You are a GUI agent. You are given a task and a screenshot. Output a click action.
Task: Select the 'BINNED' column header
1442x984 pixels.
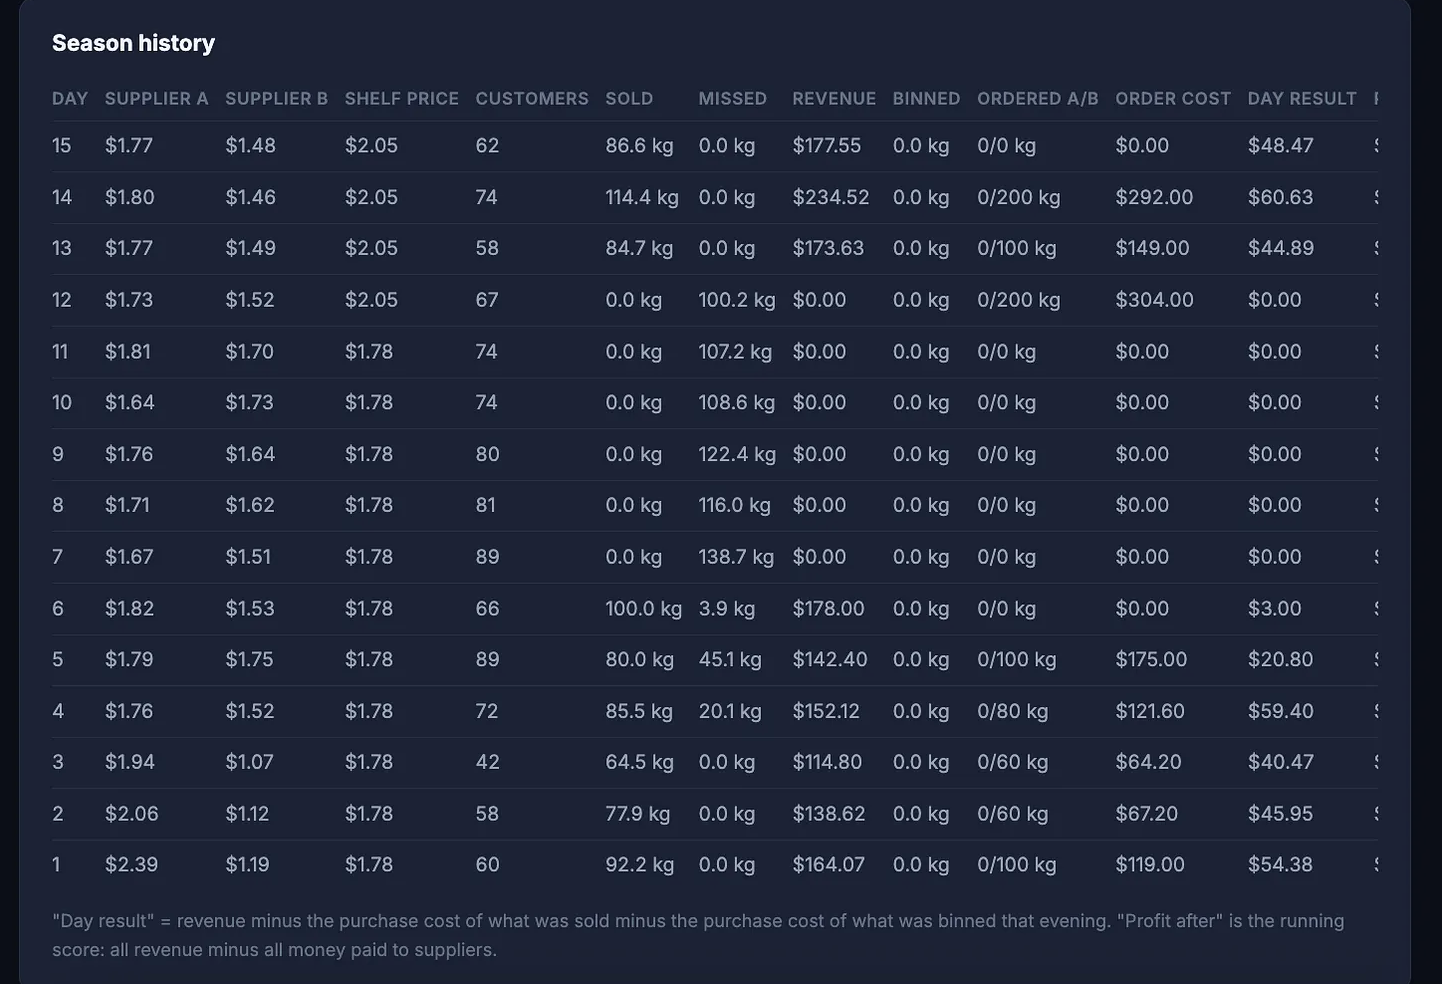(926, 99)
